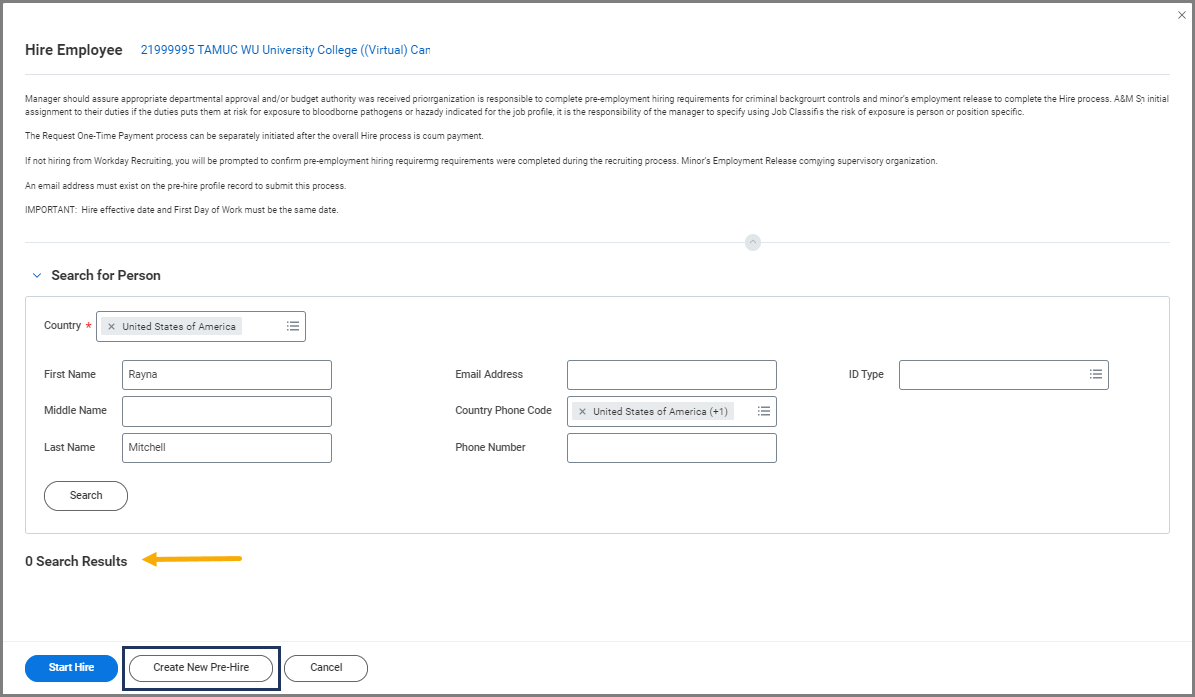Collapse the instructions with the circular chevron
Screen dimensions: 1195x697
(x=753, y=242)
